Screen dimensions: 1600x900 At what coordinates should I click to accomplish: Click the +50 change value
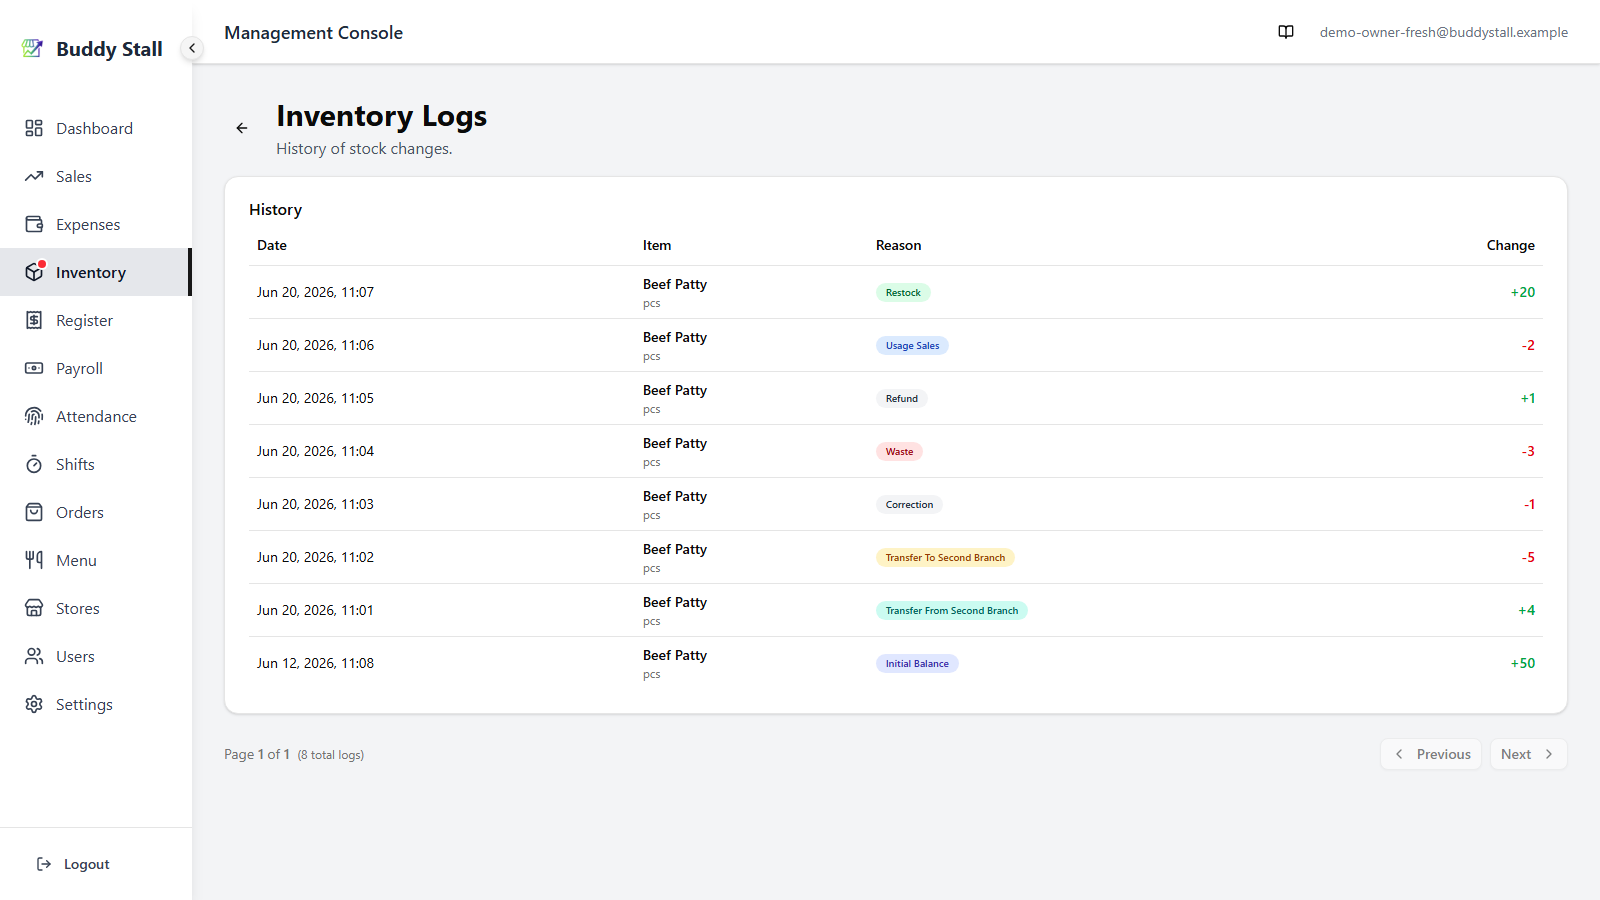click(x=1522, y=663)
